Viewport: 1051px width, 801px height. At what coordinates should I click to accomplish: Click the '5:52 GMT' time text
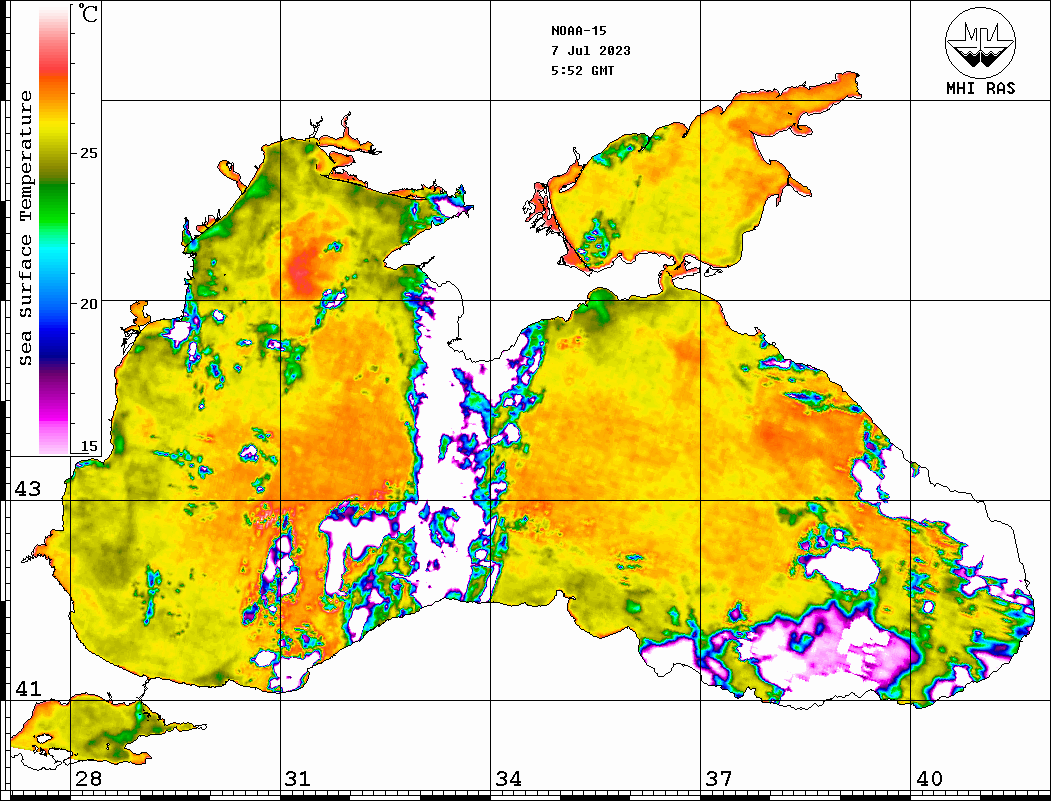[x=582, y=70]
